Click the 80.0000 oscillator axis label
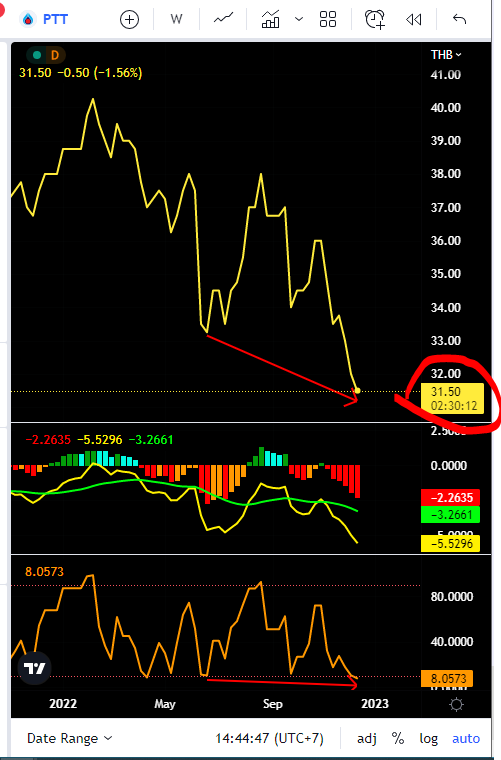 452,596
